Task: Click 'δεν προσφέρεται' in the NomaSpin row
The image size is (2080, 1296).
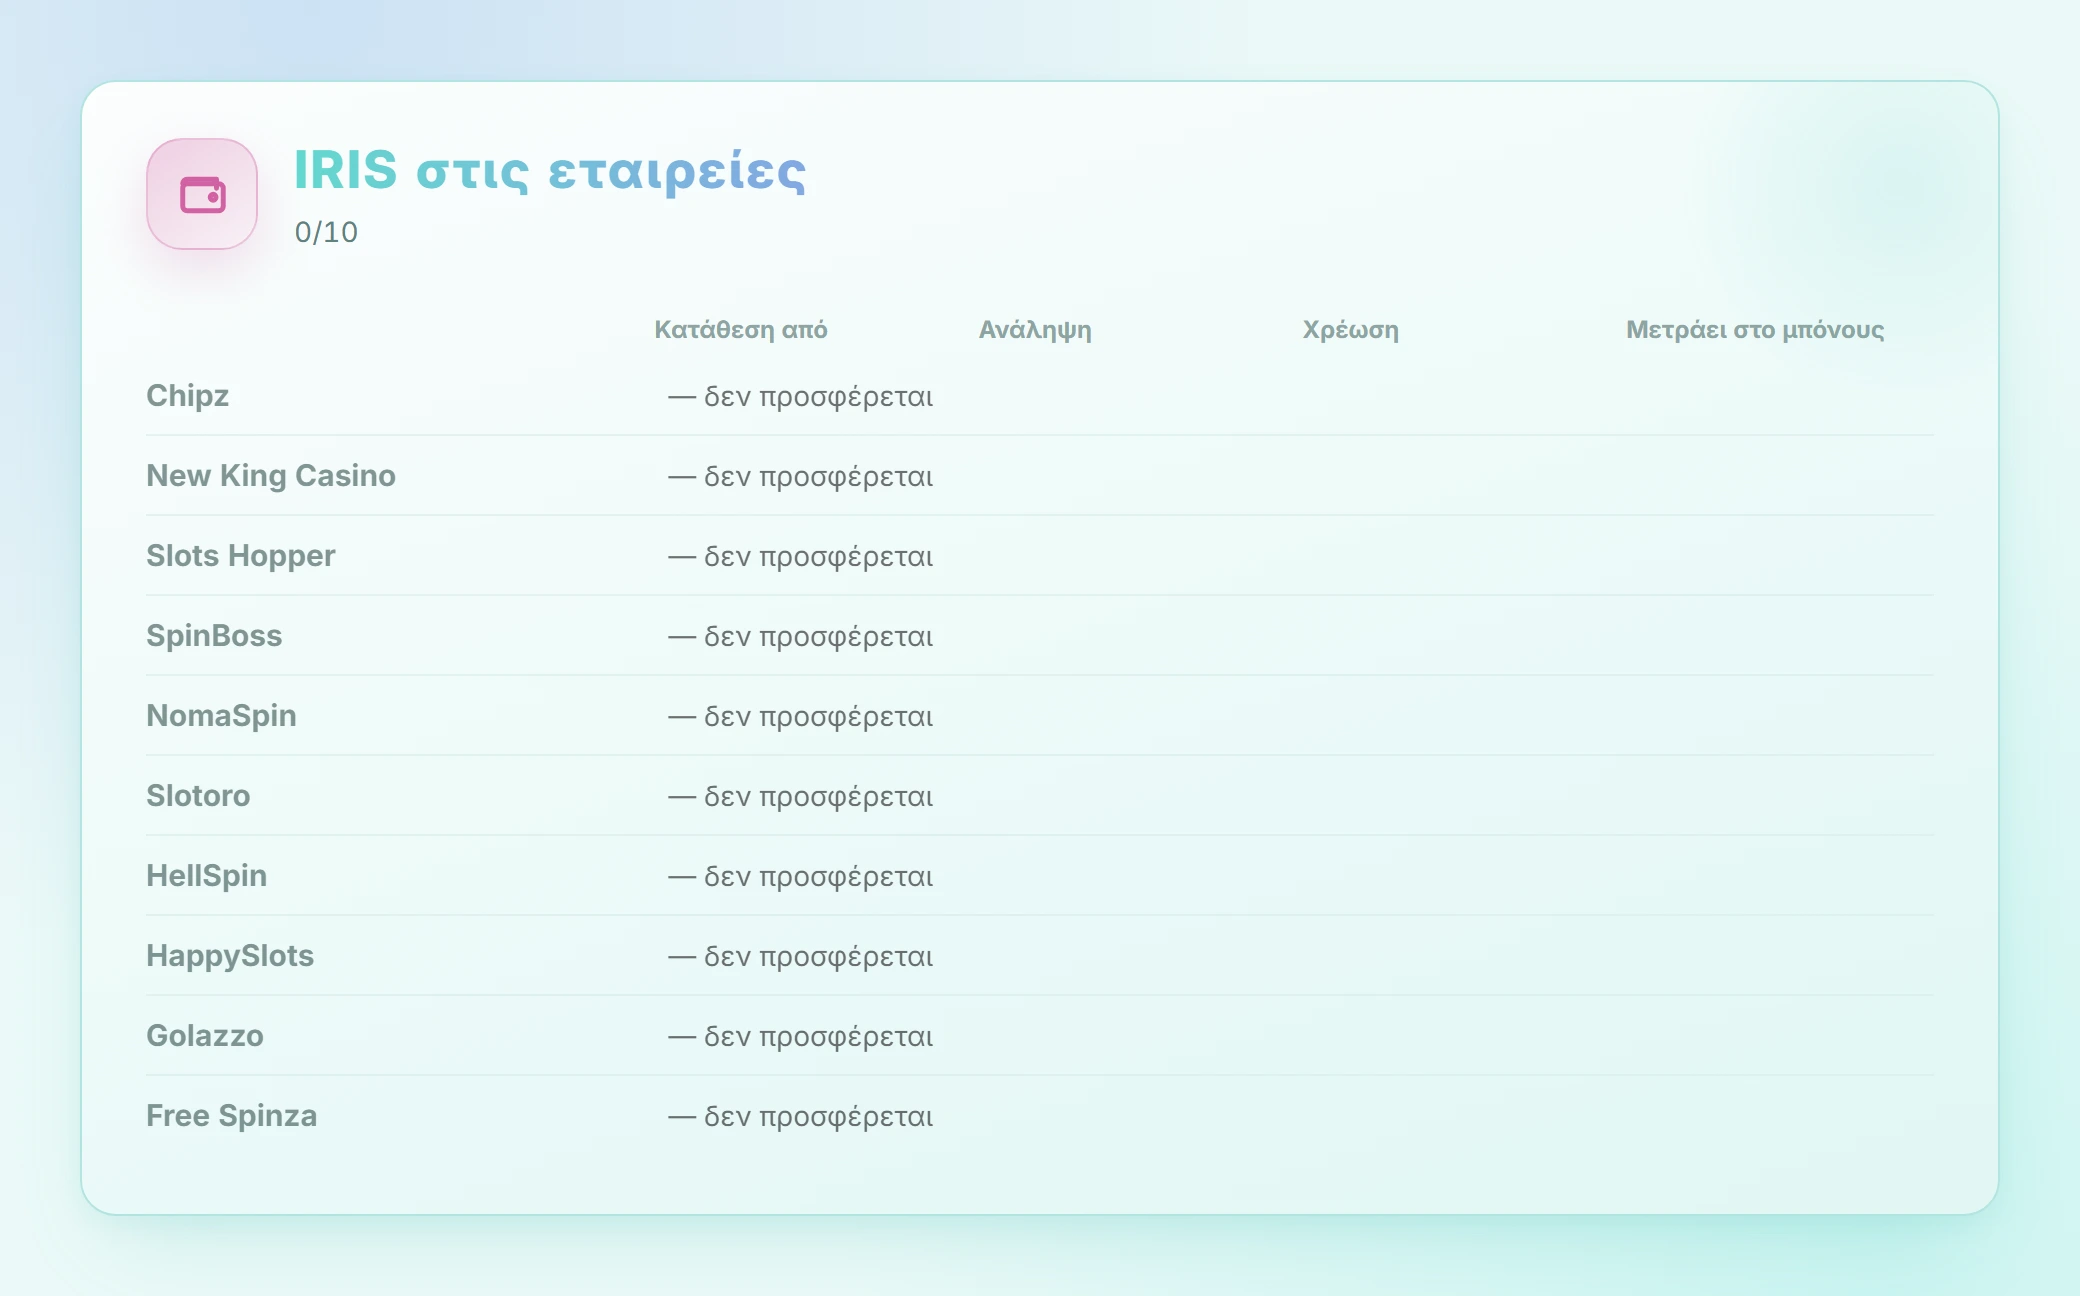Action: pos(819,717)
